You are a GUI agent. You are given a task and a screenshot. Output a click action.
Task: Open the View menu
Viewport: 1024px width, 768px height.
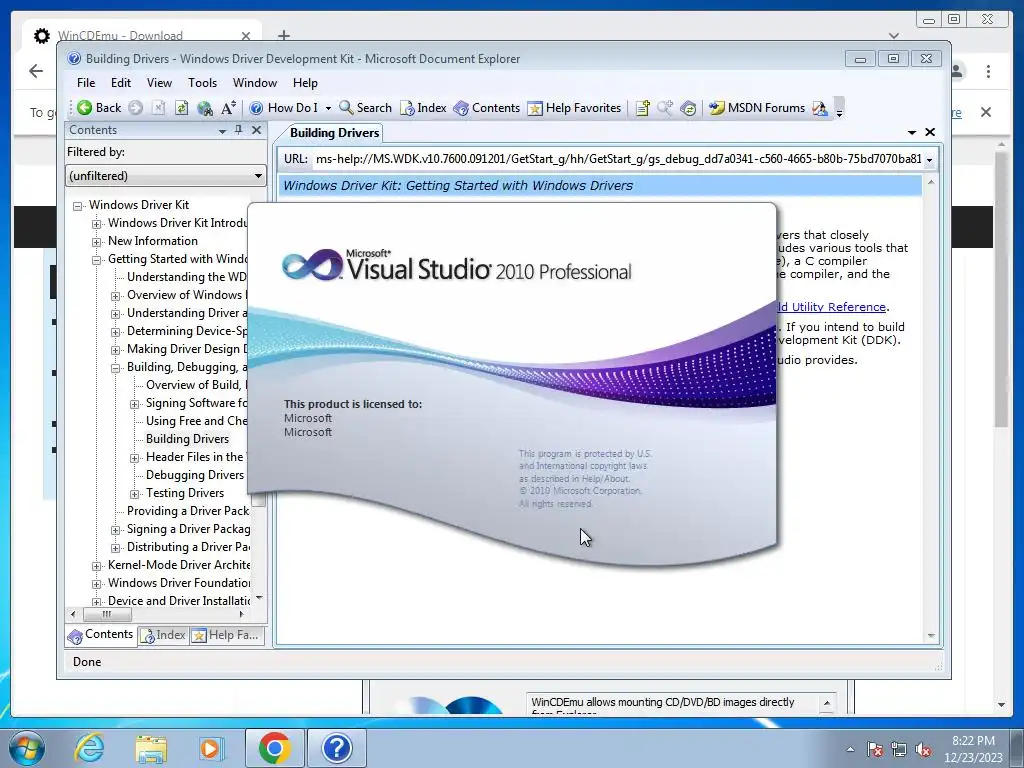(159, 83)
